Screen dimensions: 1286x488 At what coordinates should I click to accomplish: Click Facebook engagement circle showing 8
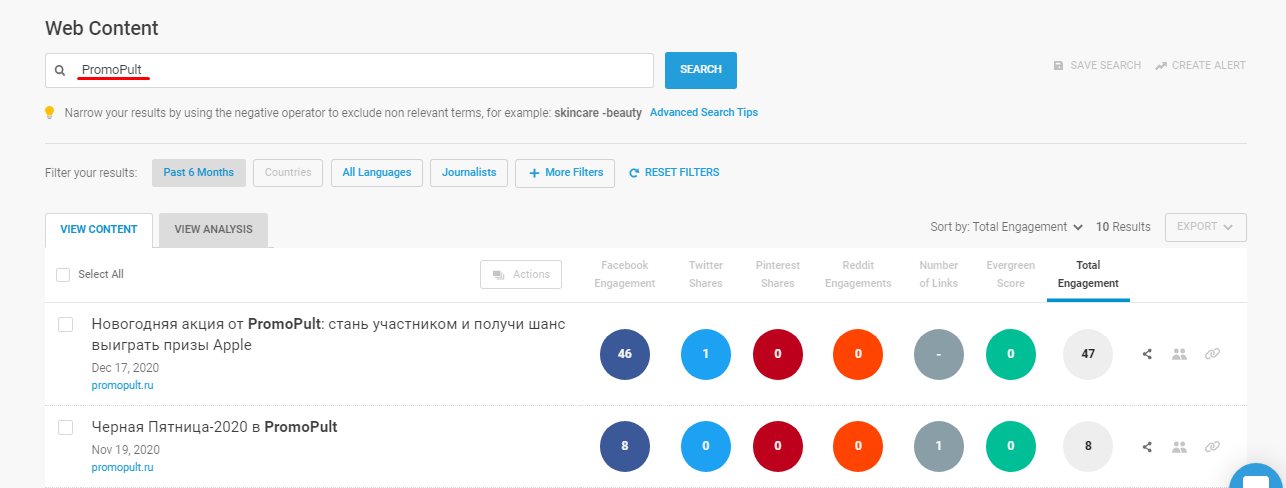point(625,447)
